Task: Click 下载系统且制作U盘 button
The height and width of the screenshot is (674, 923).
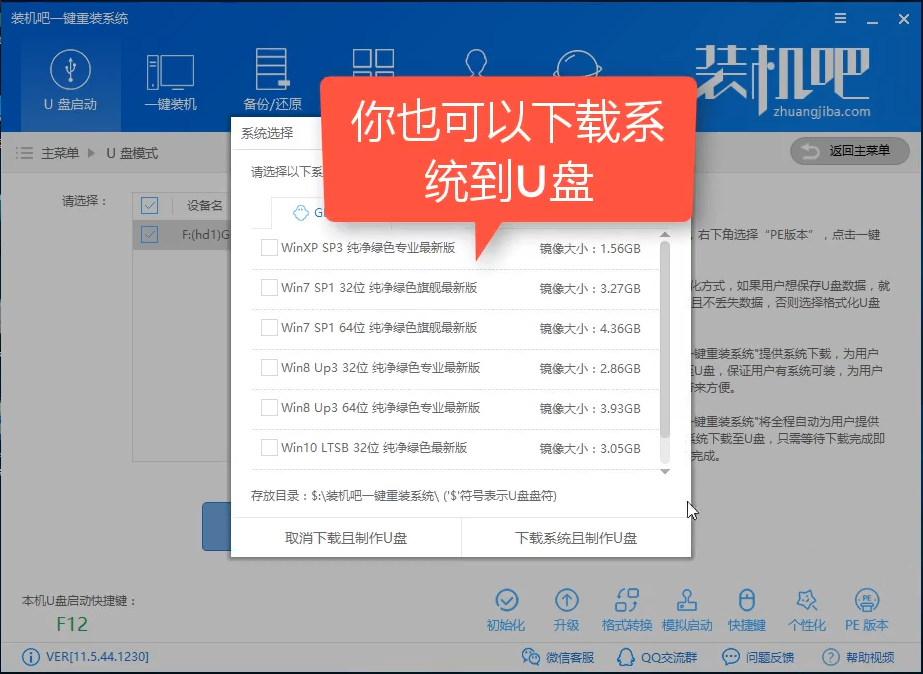Action: pyautogui.click(x=575, y=537)
